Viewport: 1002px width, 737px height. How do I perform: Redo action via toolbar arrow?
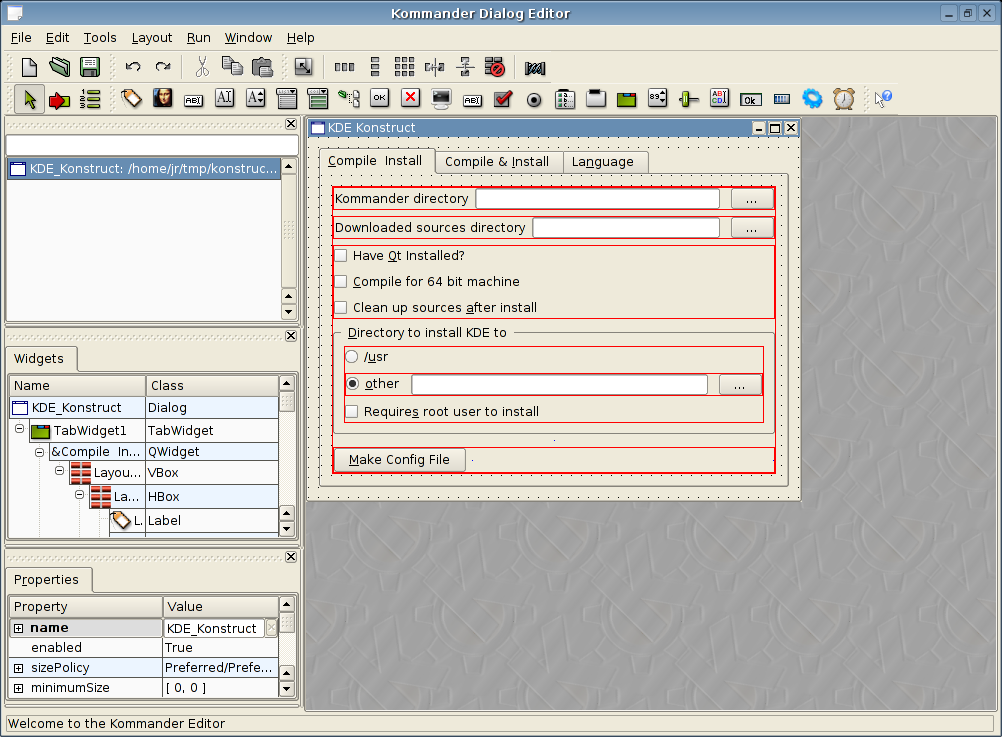[x=163, y=66]
